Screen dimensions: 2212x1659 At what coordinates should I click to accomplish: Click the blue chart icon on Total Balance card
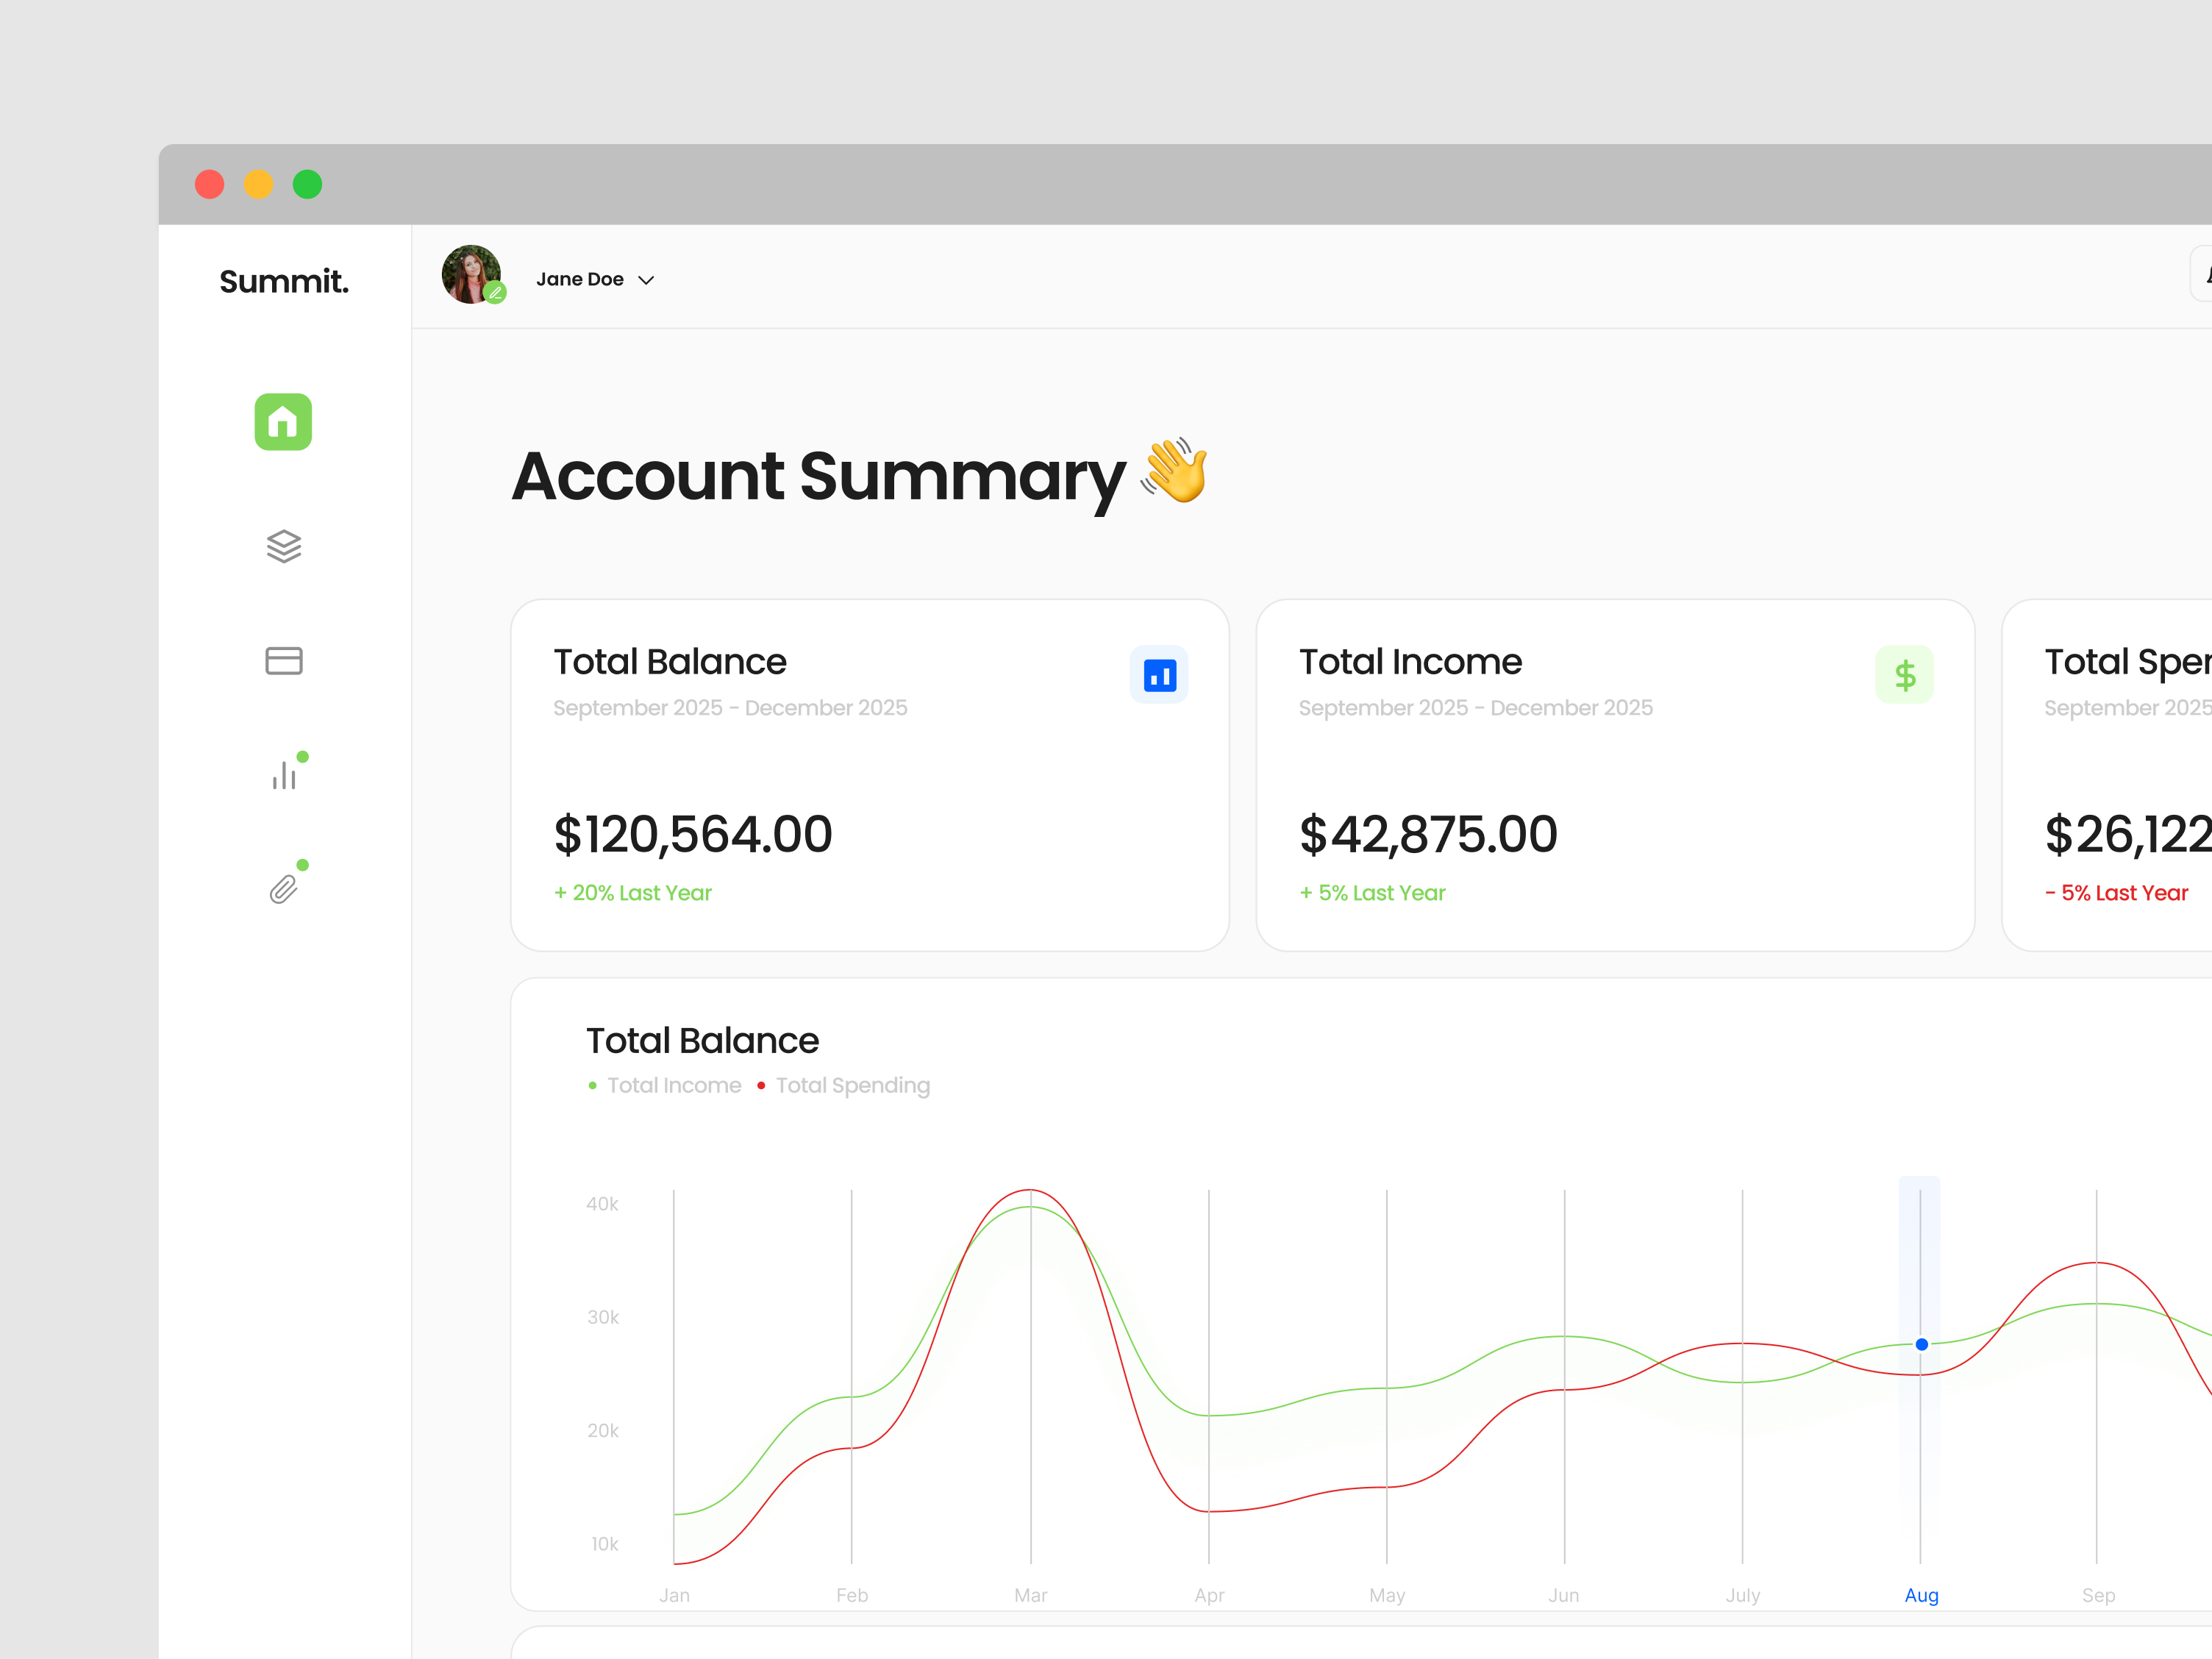[1159, 675]
